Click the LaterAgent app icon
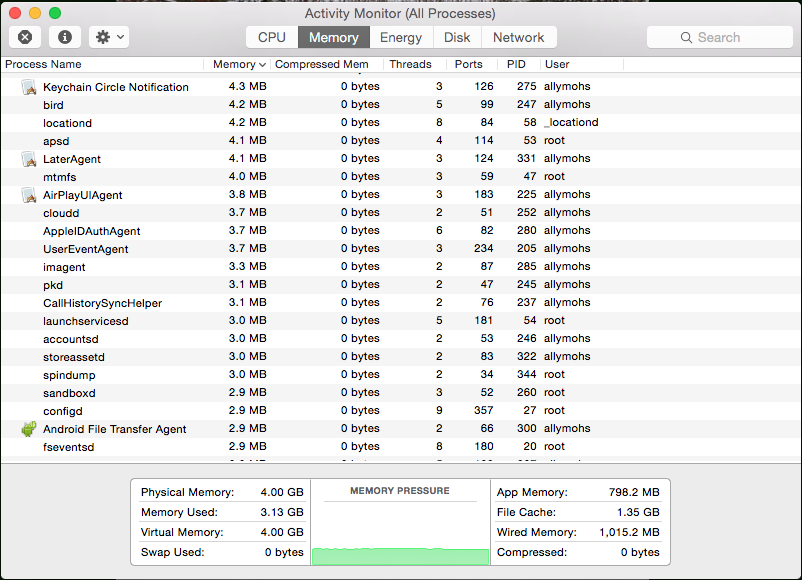Screen dimensions: 802x580 [x=29, y=159]
